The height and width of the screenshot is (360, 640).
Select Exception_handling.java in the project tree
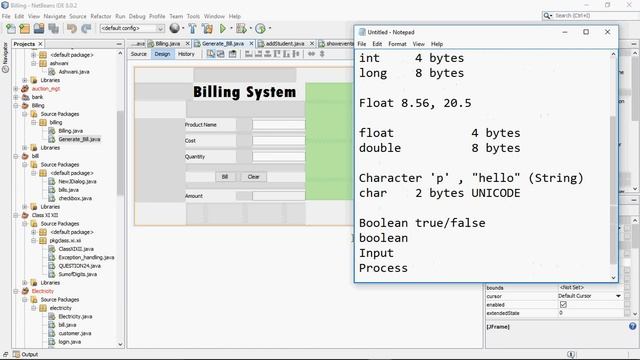pyautogui.click(x=86, y=258)
